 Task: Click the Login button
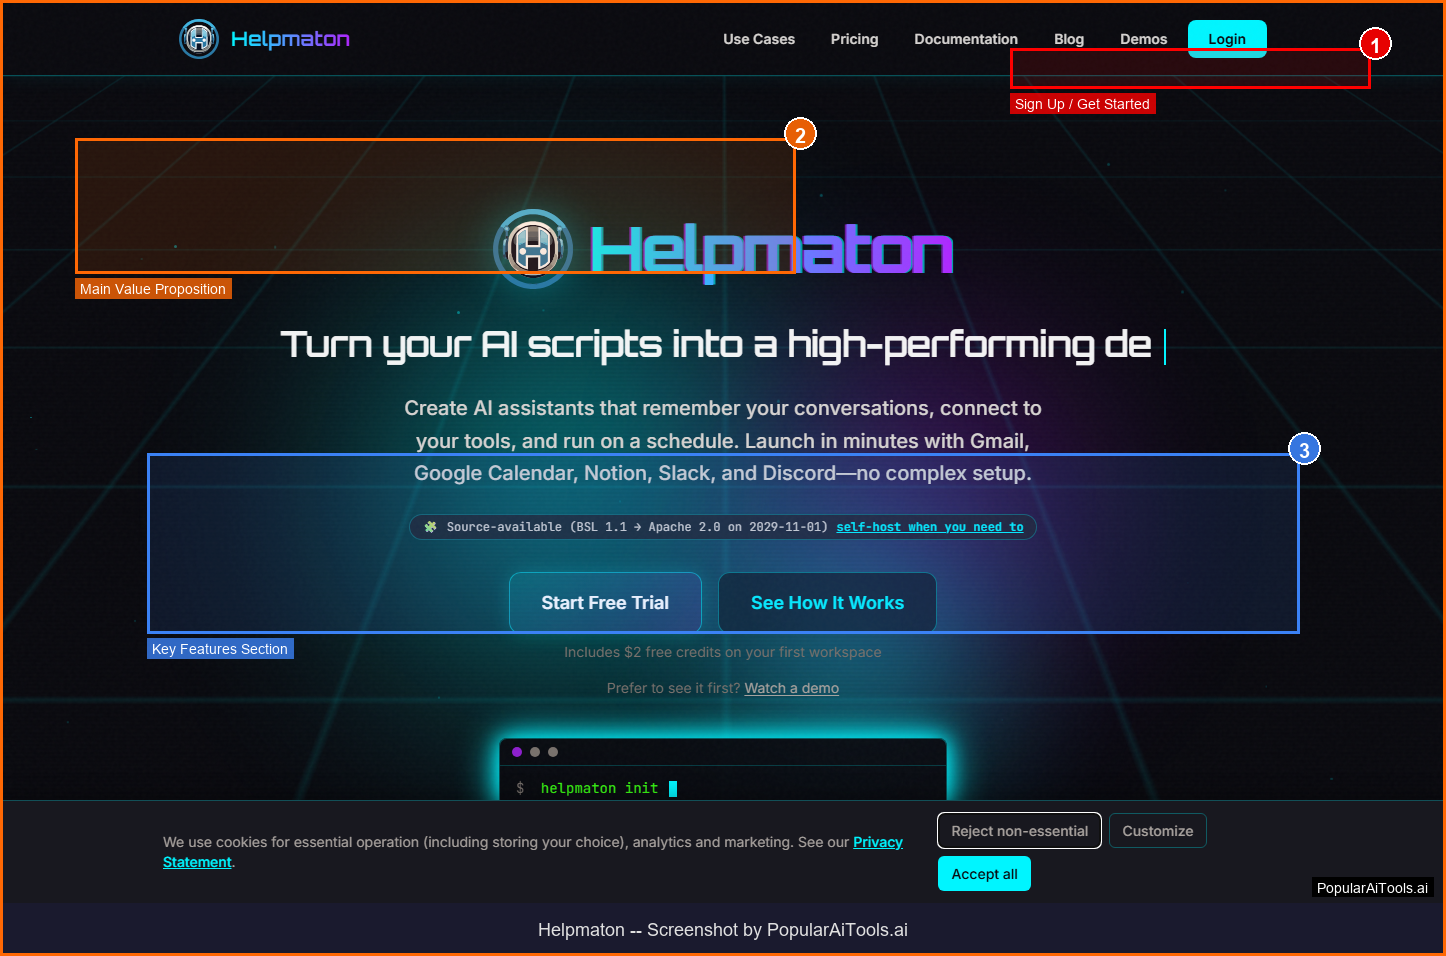pos(1227,39)
